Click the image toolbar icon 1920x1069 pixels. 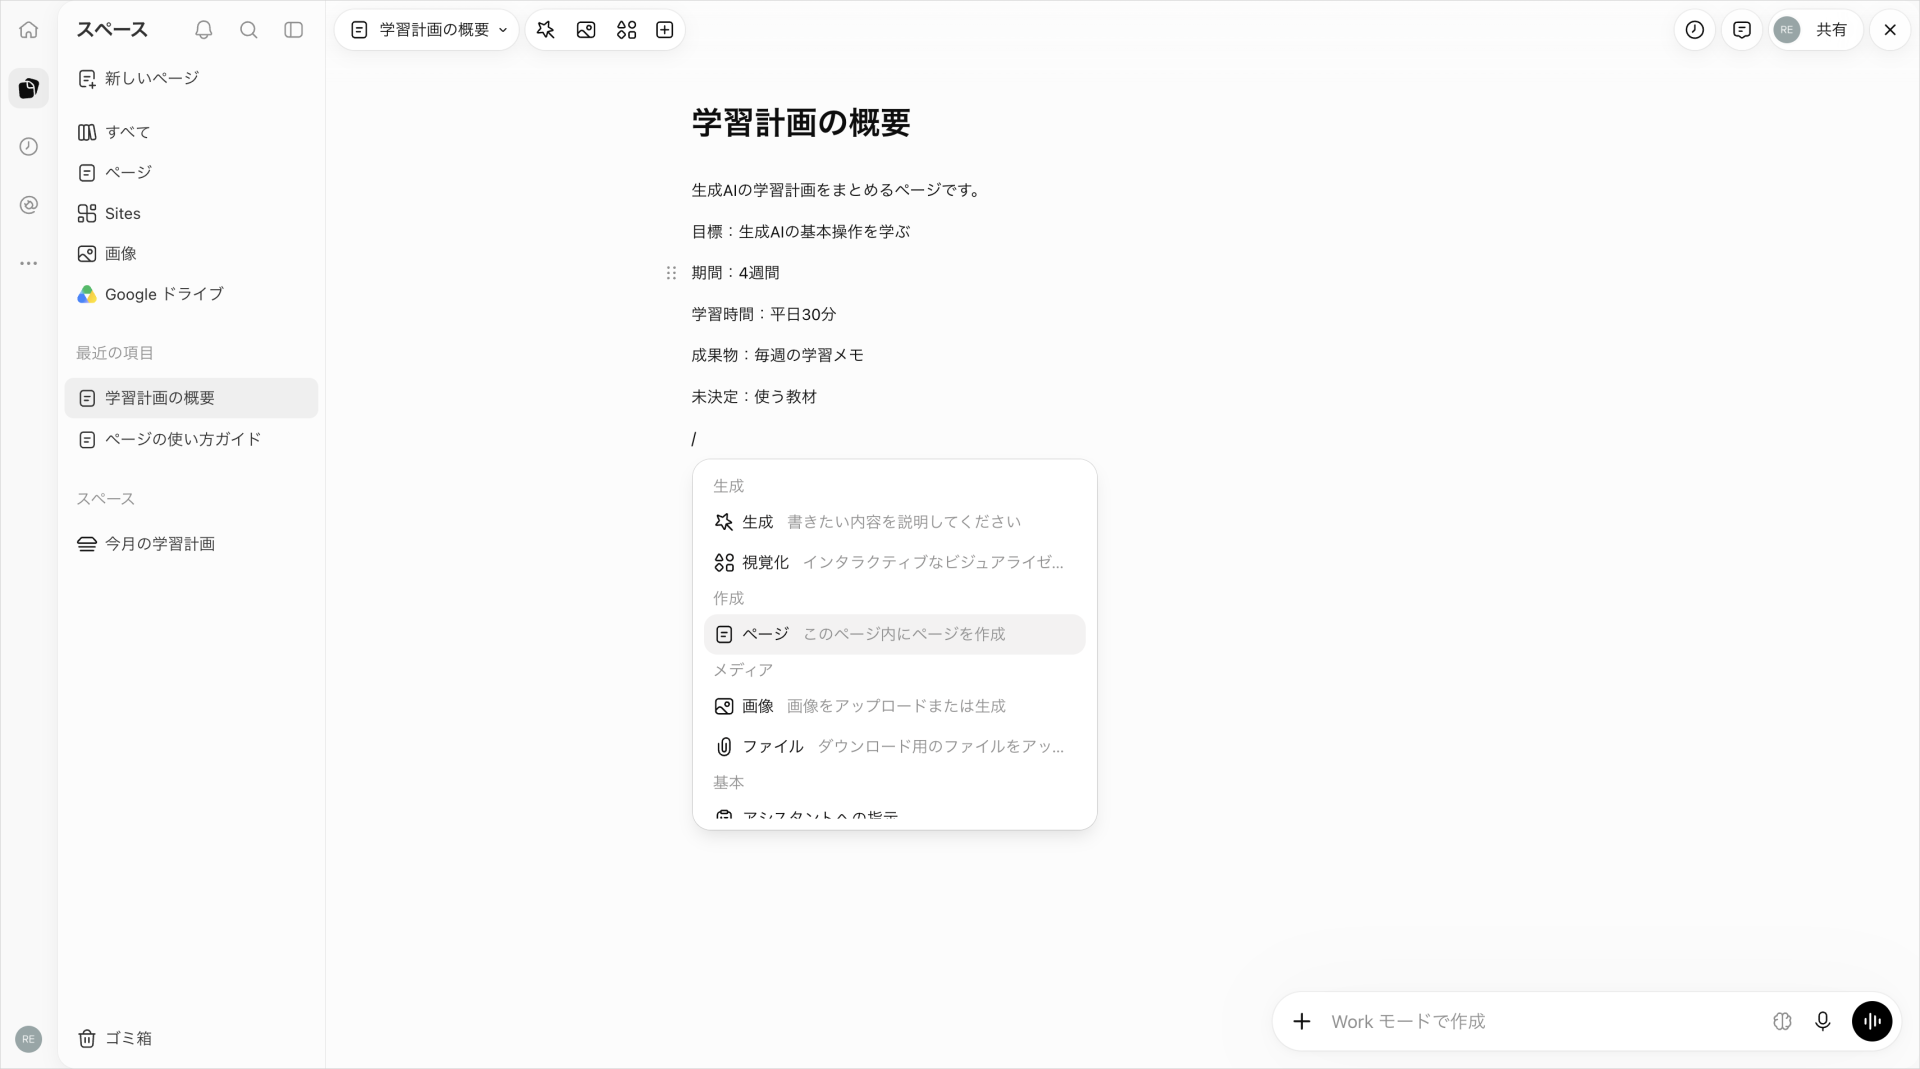tap(586, 30)
